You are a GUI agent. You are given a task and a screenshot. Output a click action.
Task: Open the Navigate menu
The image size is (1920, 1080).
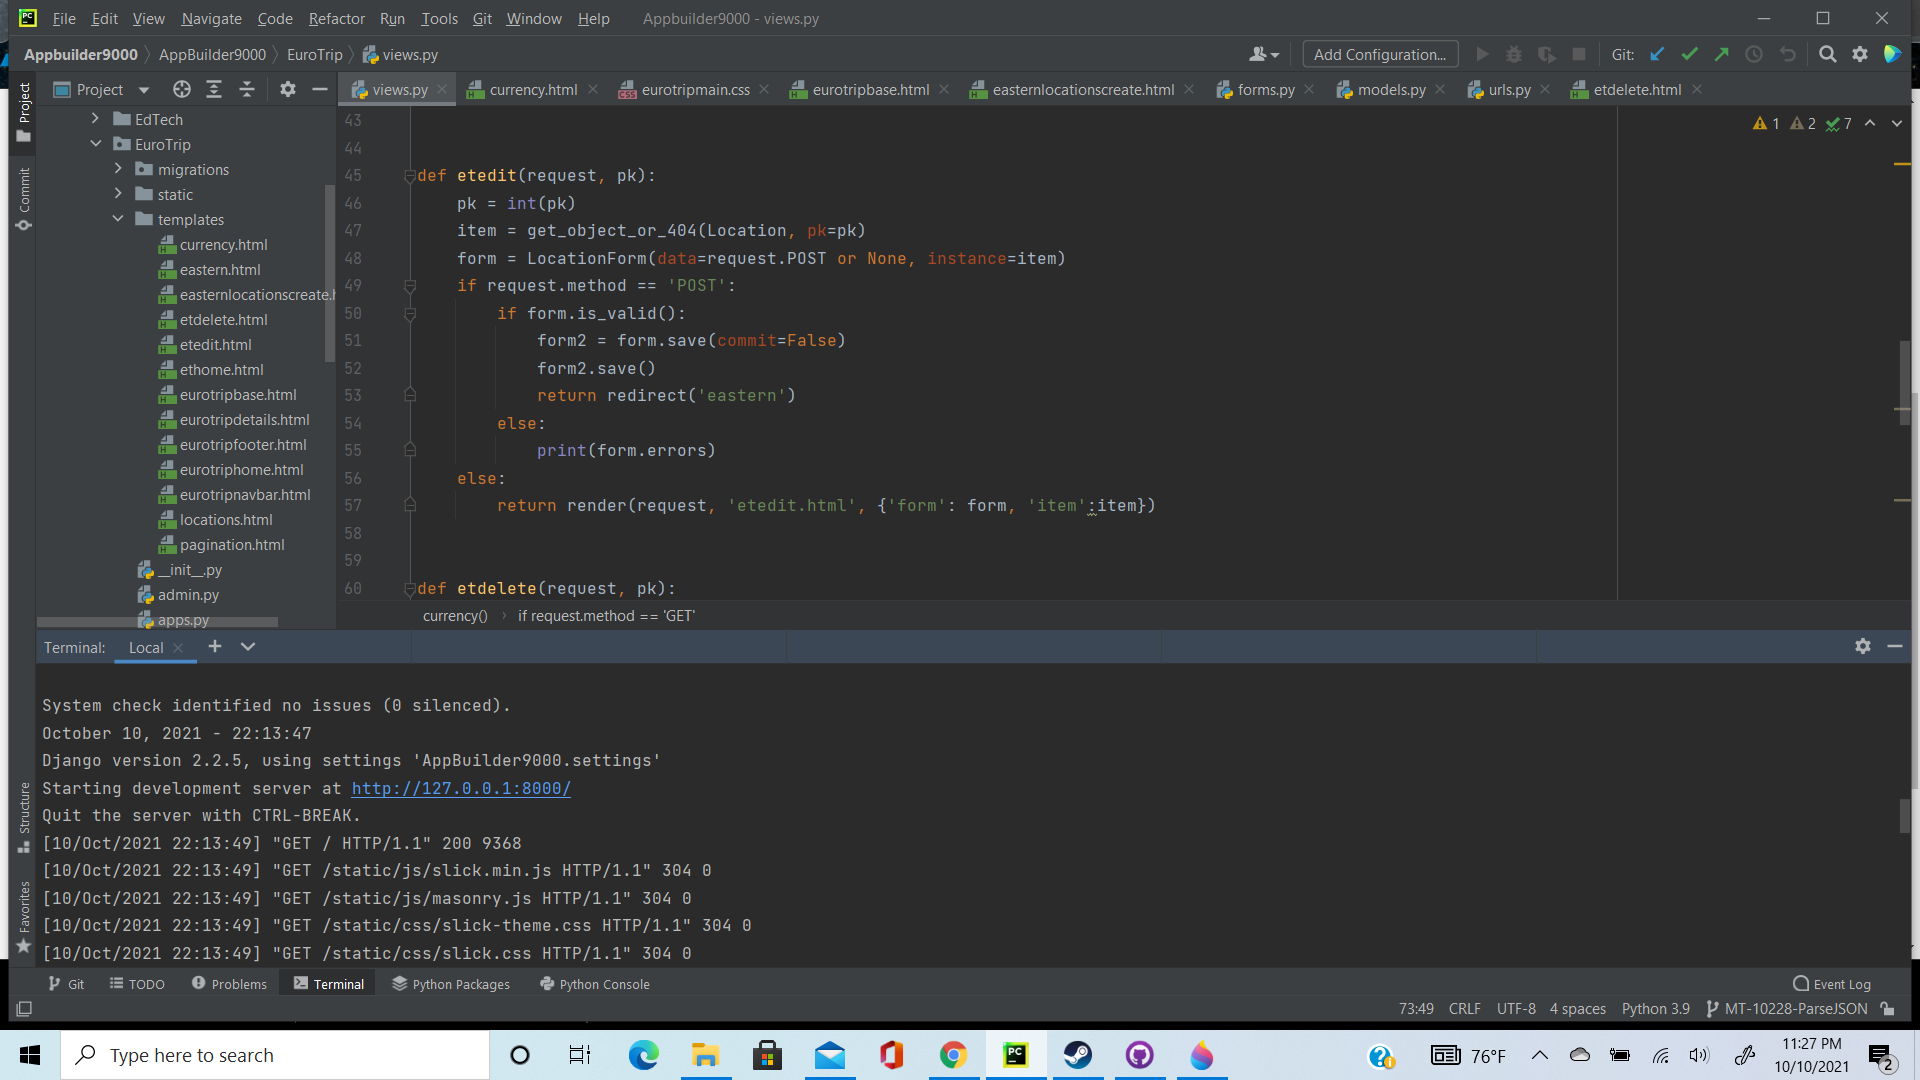point(211,18)
